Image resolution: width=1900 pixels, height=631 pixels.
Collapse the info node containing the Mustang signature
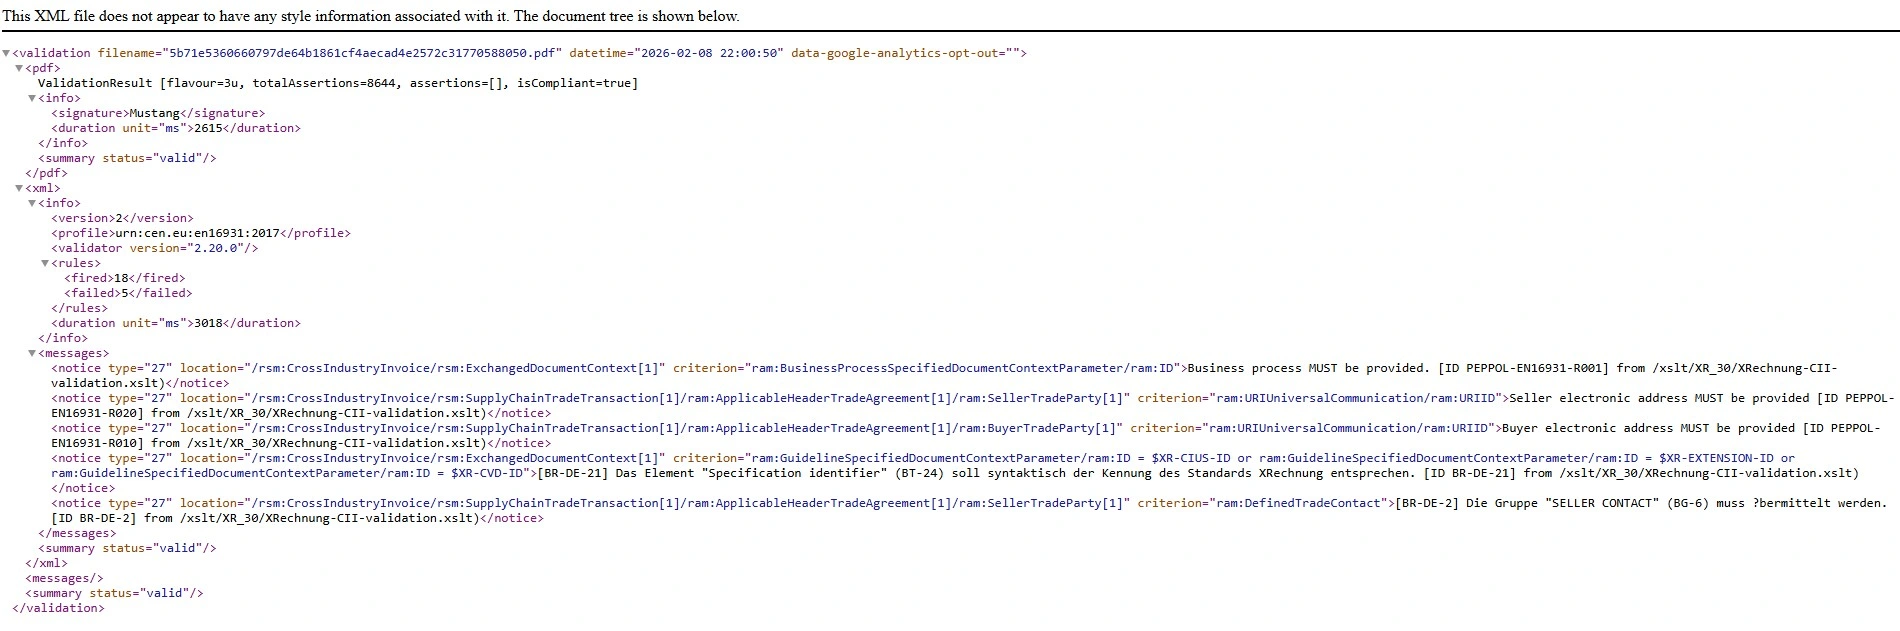(32, 99)
